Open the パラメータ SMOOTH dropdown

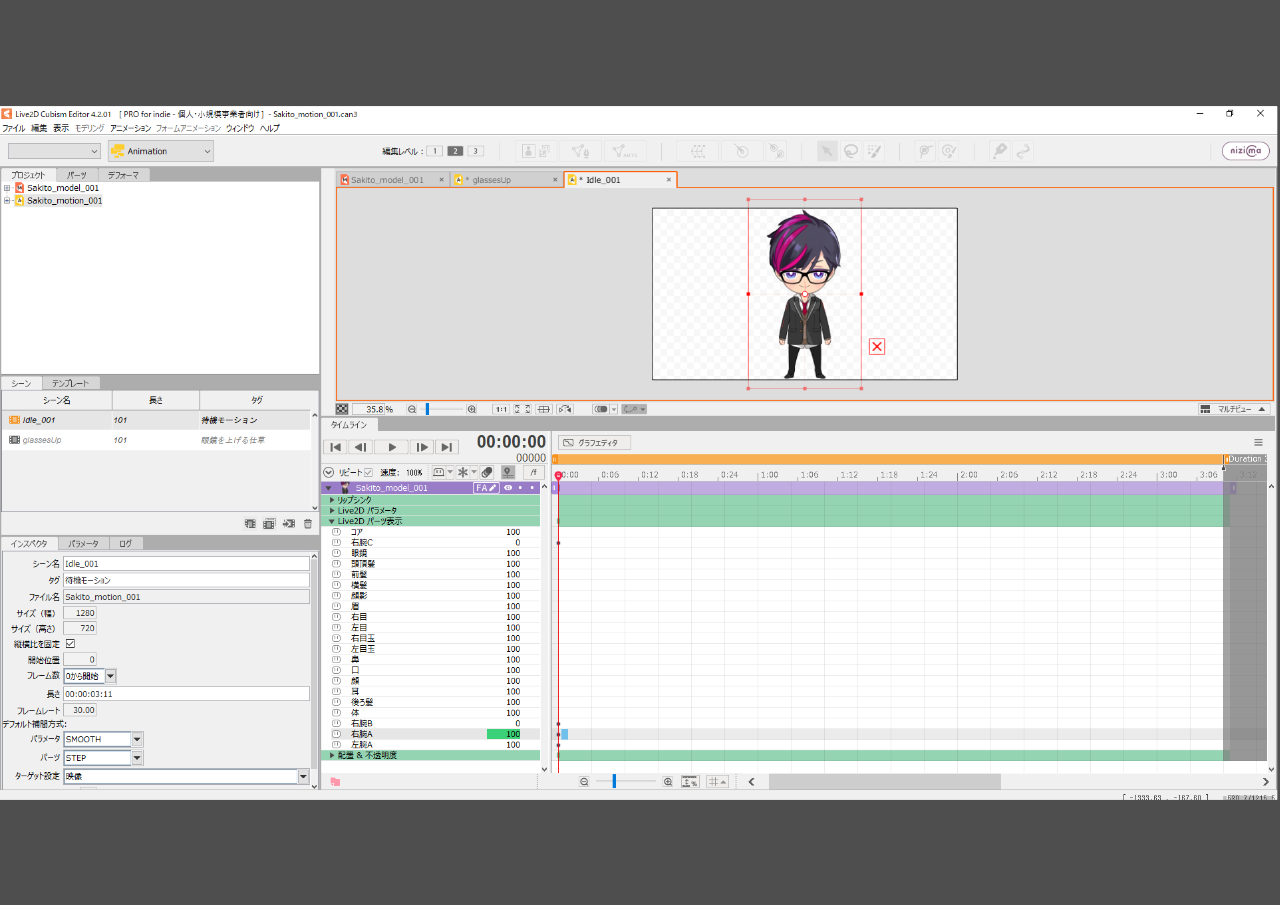138,739
